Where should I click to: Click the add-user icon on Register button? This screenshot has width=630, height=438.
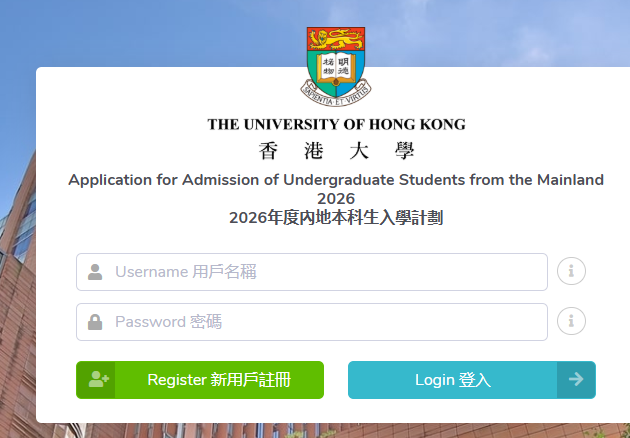pos(97,380)
